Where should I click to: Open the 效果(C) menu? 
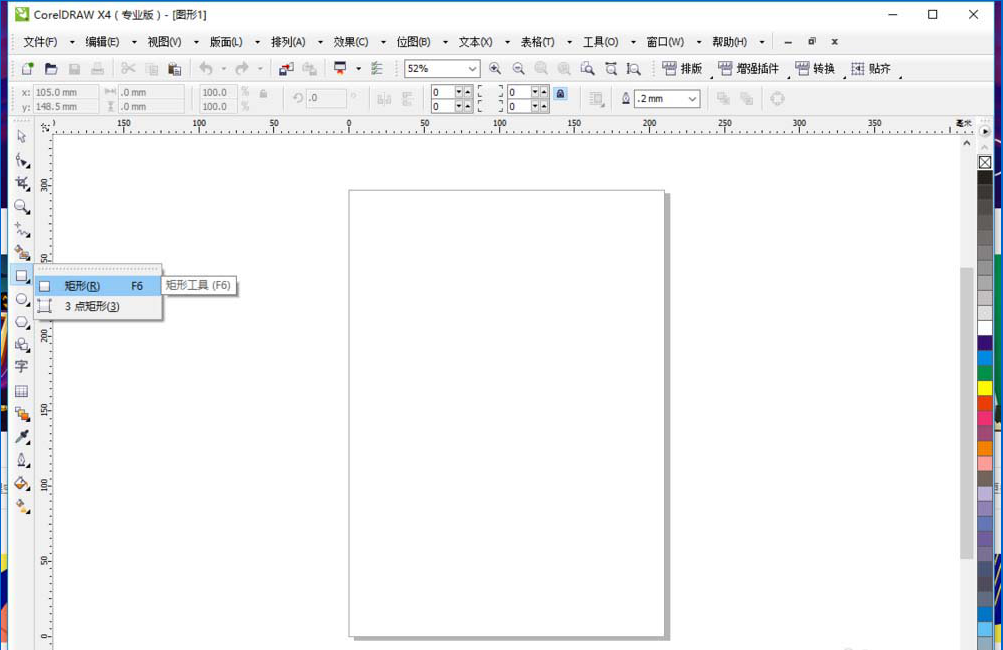351,42
